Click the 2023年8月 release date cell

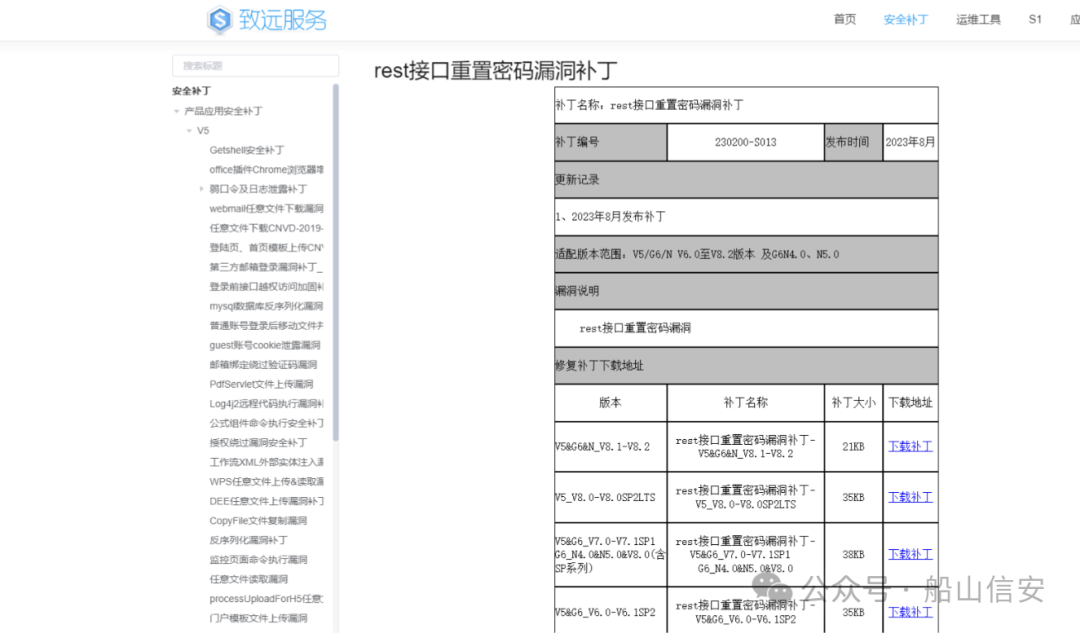coord(910,142)
